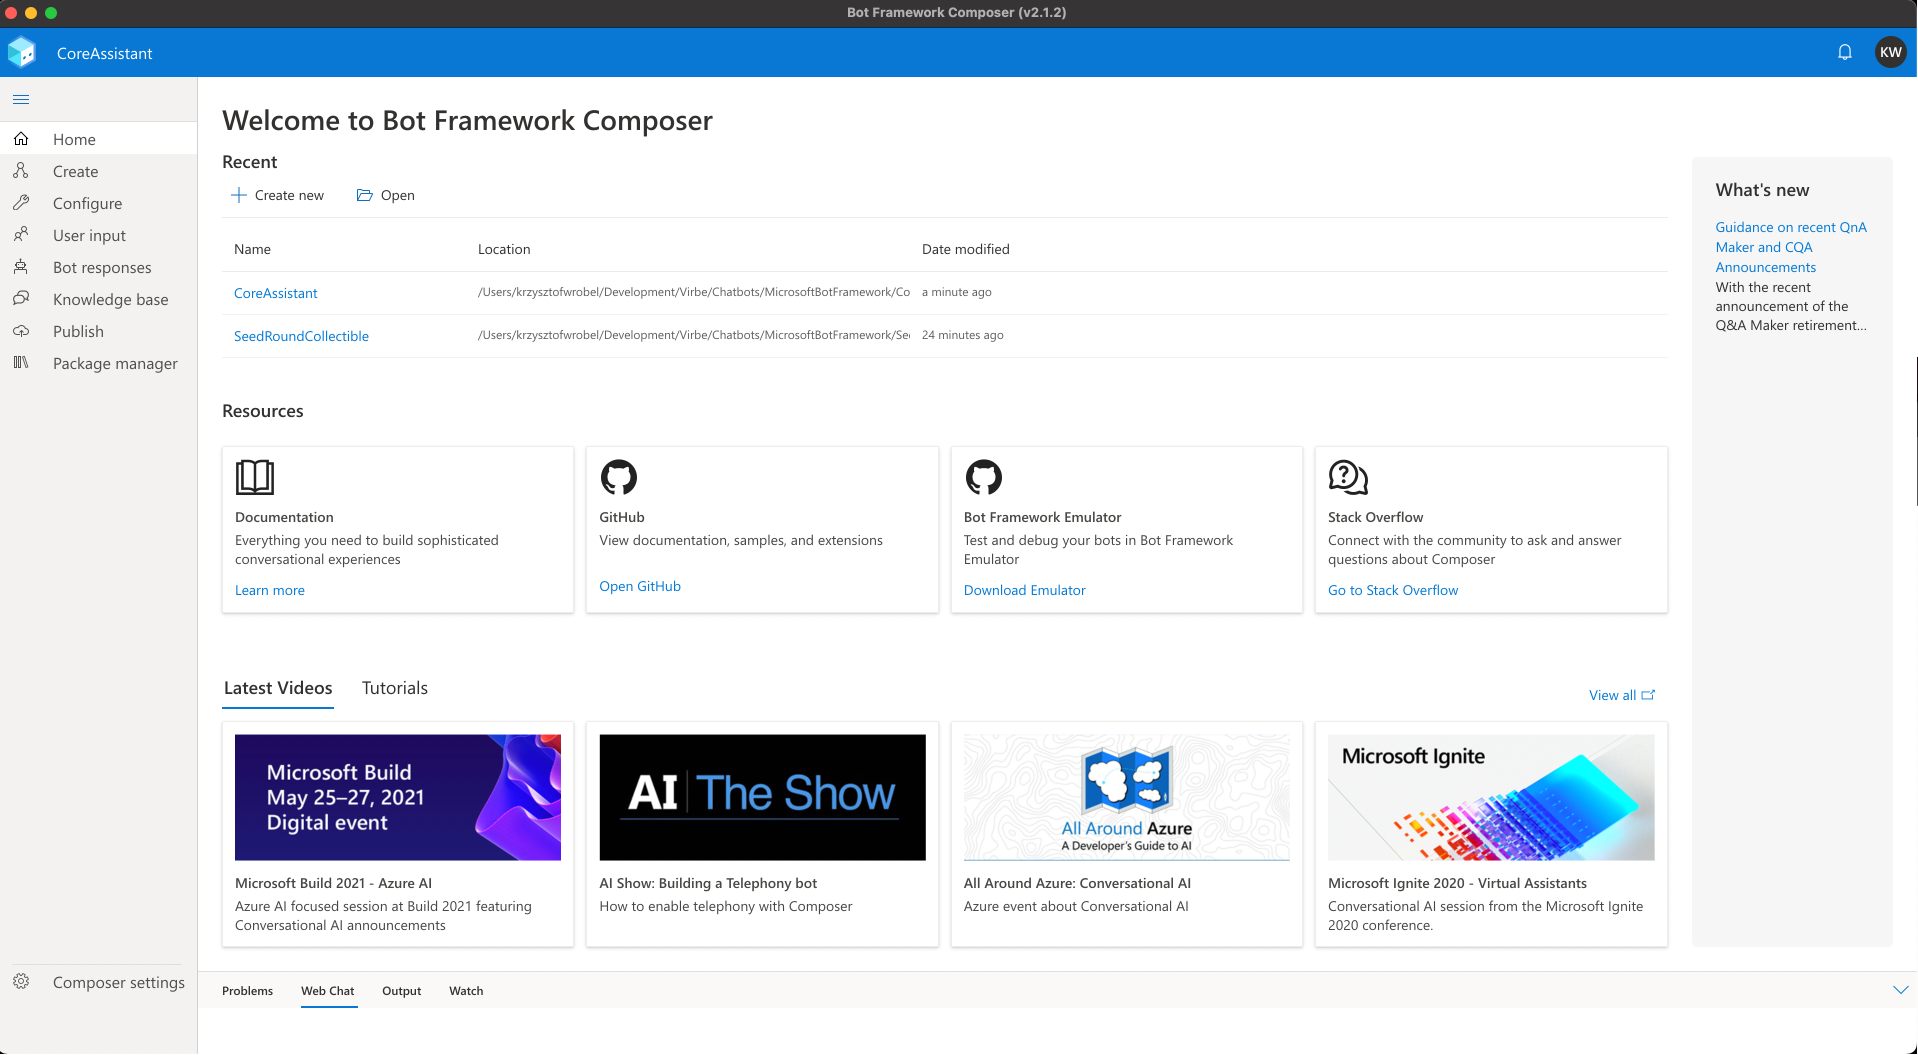The height and width of the screenshot is (1055, 1918).
Task: Click Create new button
Action: (x=278, y=195)
